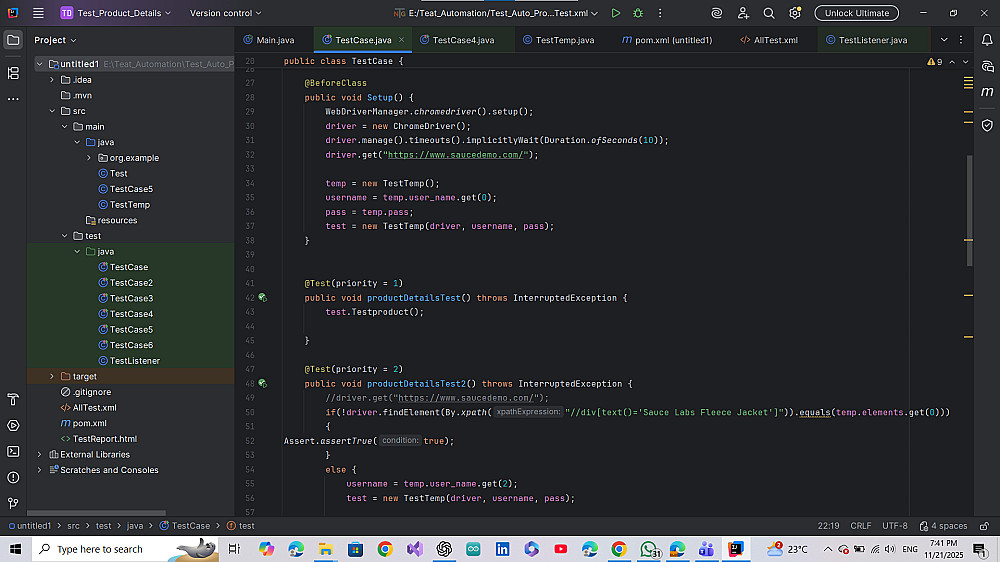1000x562 pixels.
Task: Click run gutter icon for productDetailsTest
Action: click(x=262, y=298)
